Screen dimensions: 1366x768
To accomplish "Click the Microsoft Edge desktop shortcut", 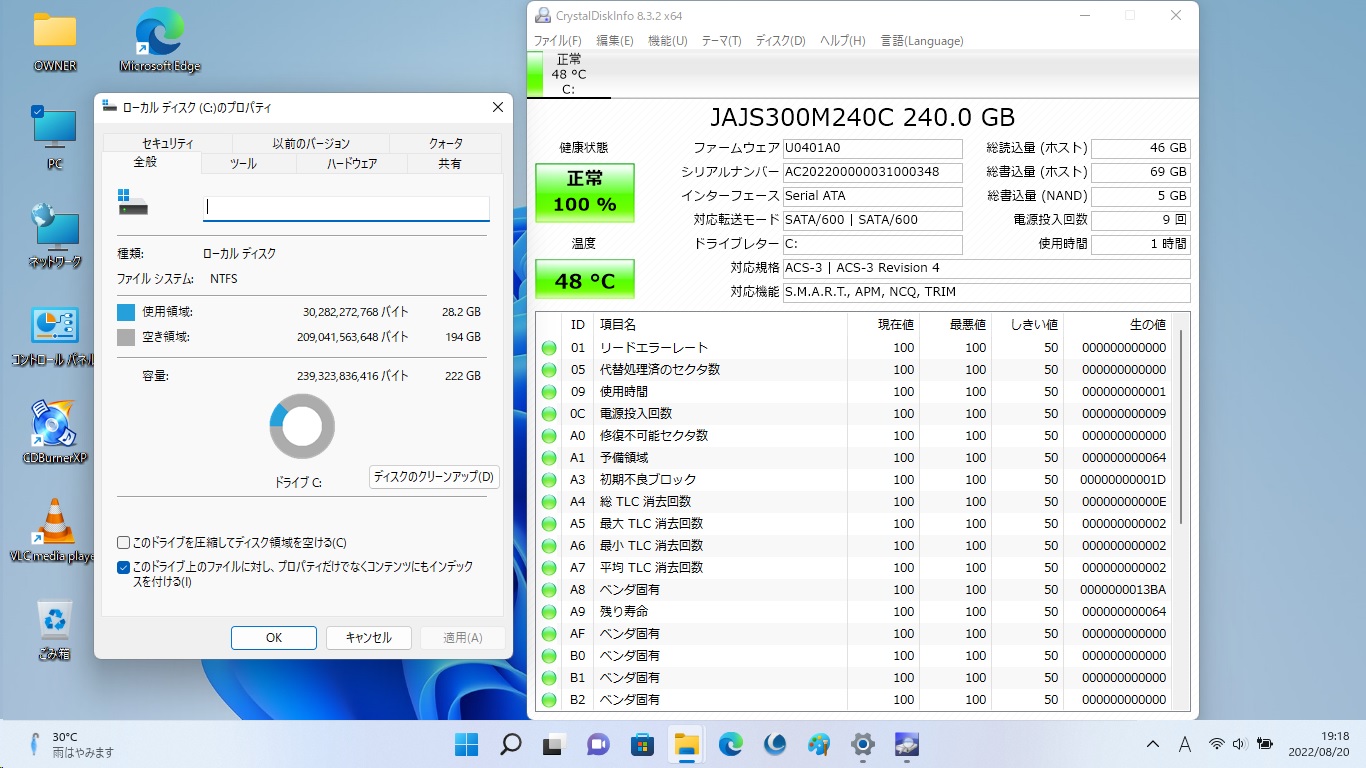I will tap(159, 34).
